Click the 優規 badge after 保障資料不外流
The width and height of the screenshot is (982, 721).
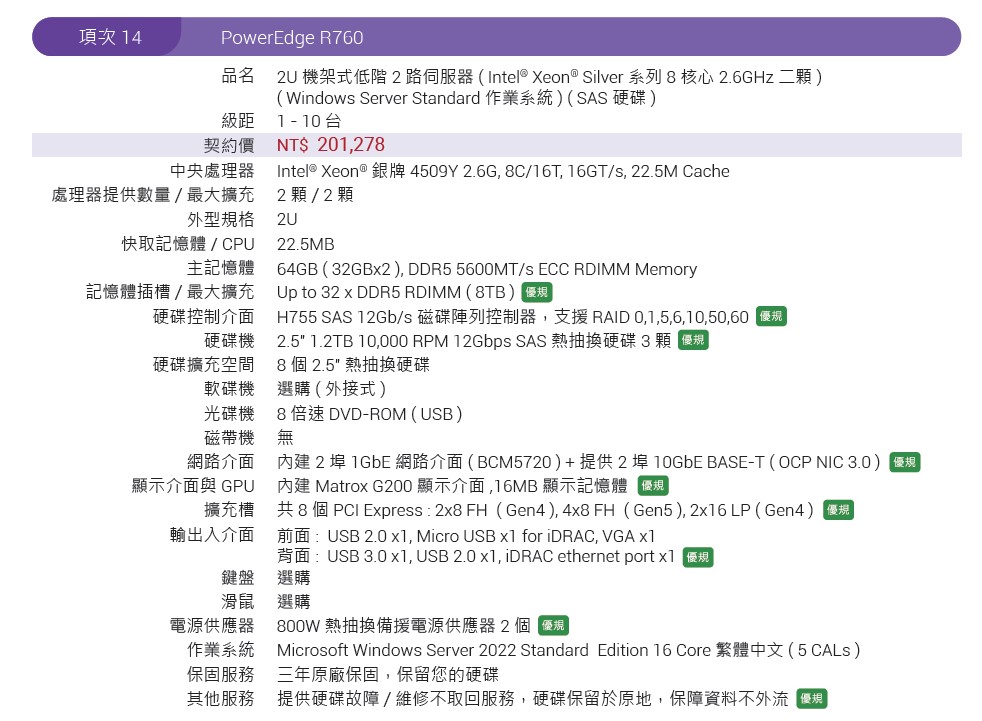point(812,698)
